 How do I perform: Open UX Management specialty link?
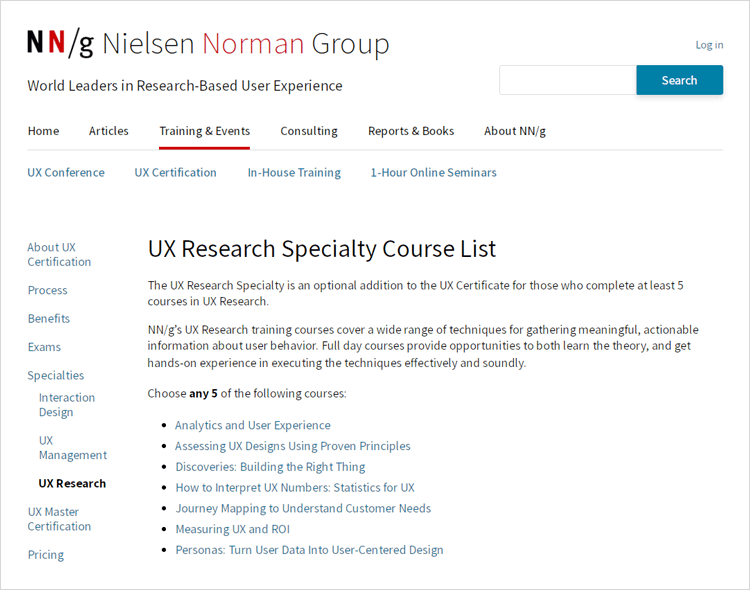[73, 447]
